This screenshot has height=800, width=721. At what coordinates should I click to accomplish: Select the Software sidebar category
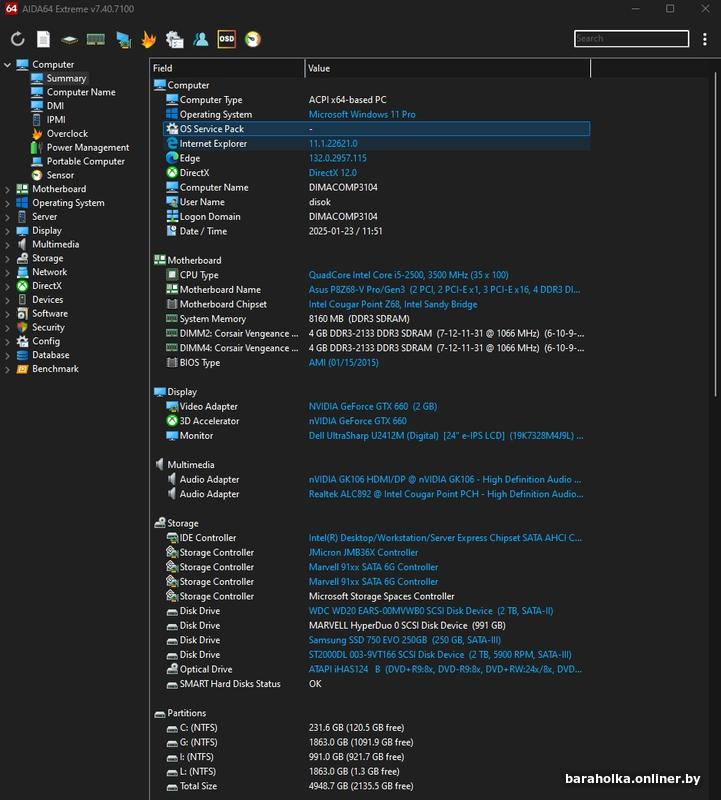50,313
